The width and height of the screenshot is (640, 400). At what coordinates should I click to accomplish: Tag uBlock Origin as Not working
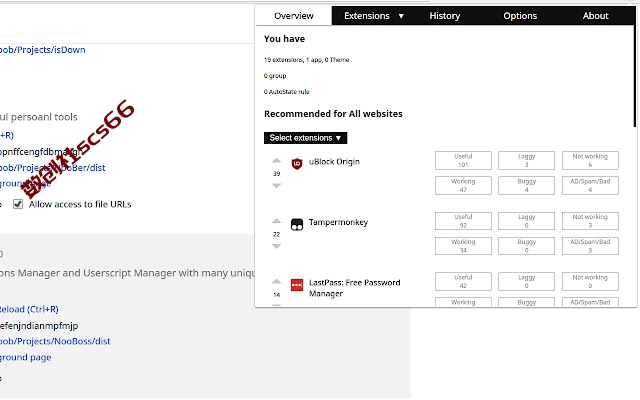tap(590, 160)
